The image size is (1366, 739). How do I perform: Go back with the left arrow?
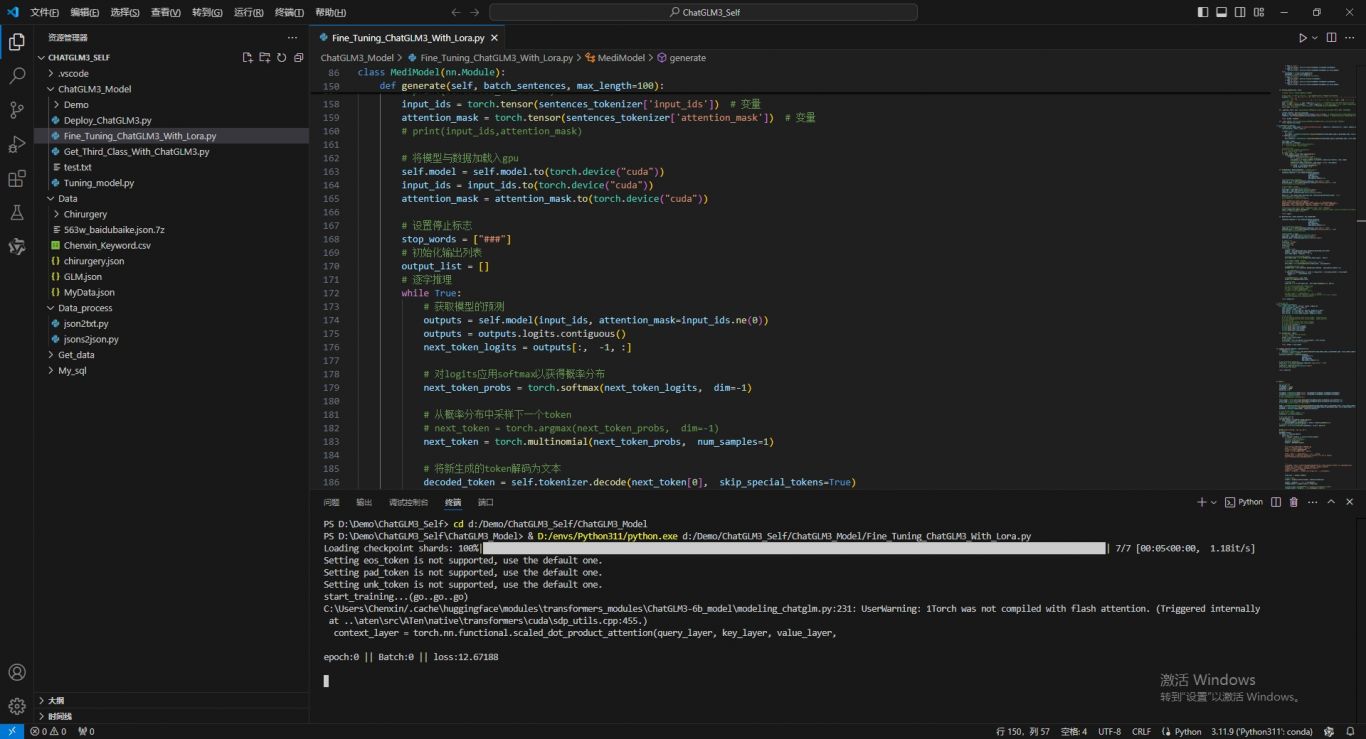(x=456, y=12)
